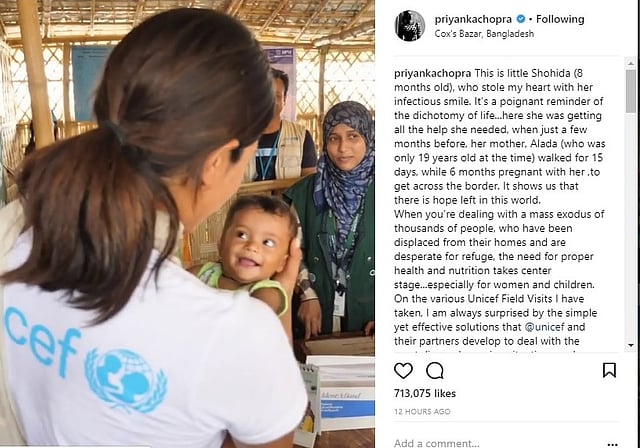Screen dimensions: 640x448
Task: Click the scrollbar track below the thumb
Action: click(x=631, y=226)
